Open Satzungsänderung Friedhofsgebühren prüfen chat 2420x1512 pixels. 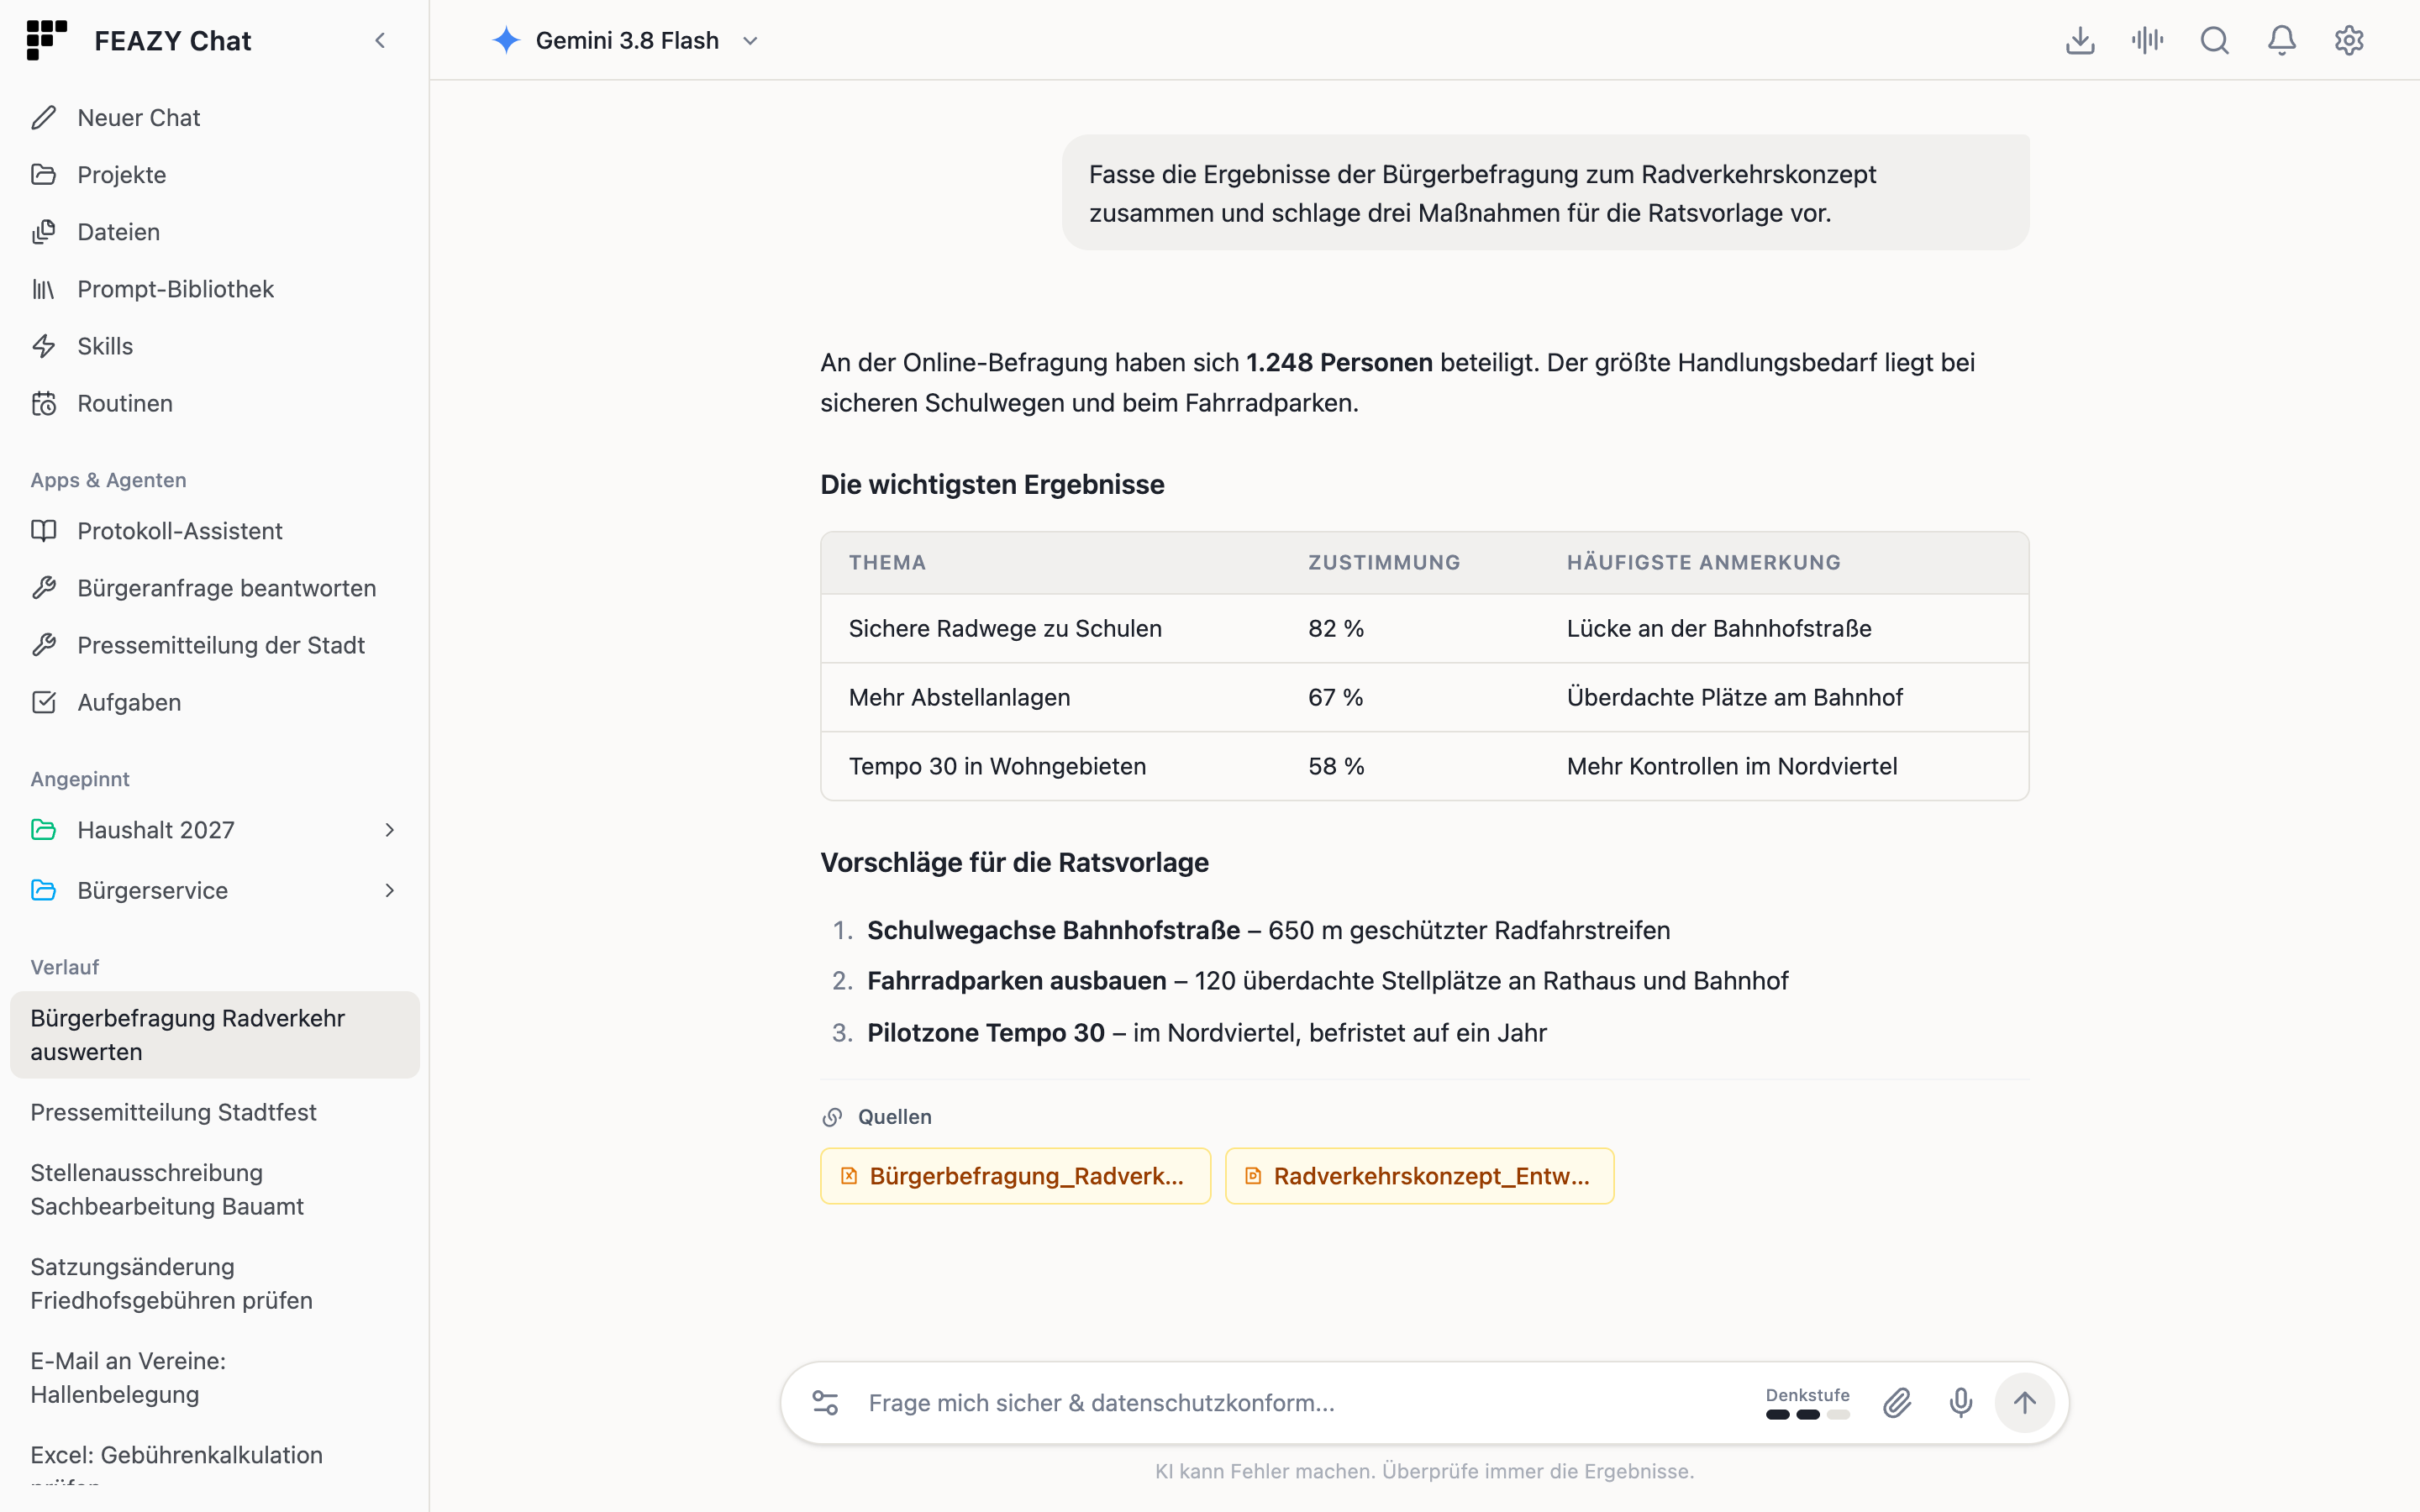point(214,1284)
